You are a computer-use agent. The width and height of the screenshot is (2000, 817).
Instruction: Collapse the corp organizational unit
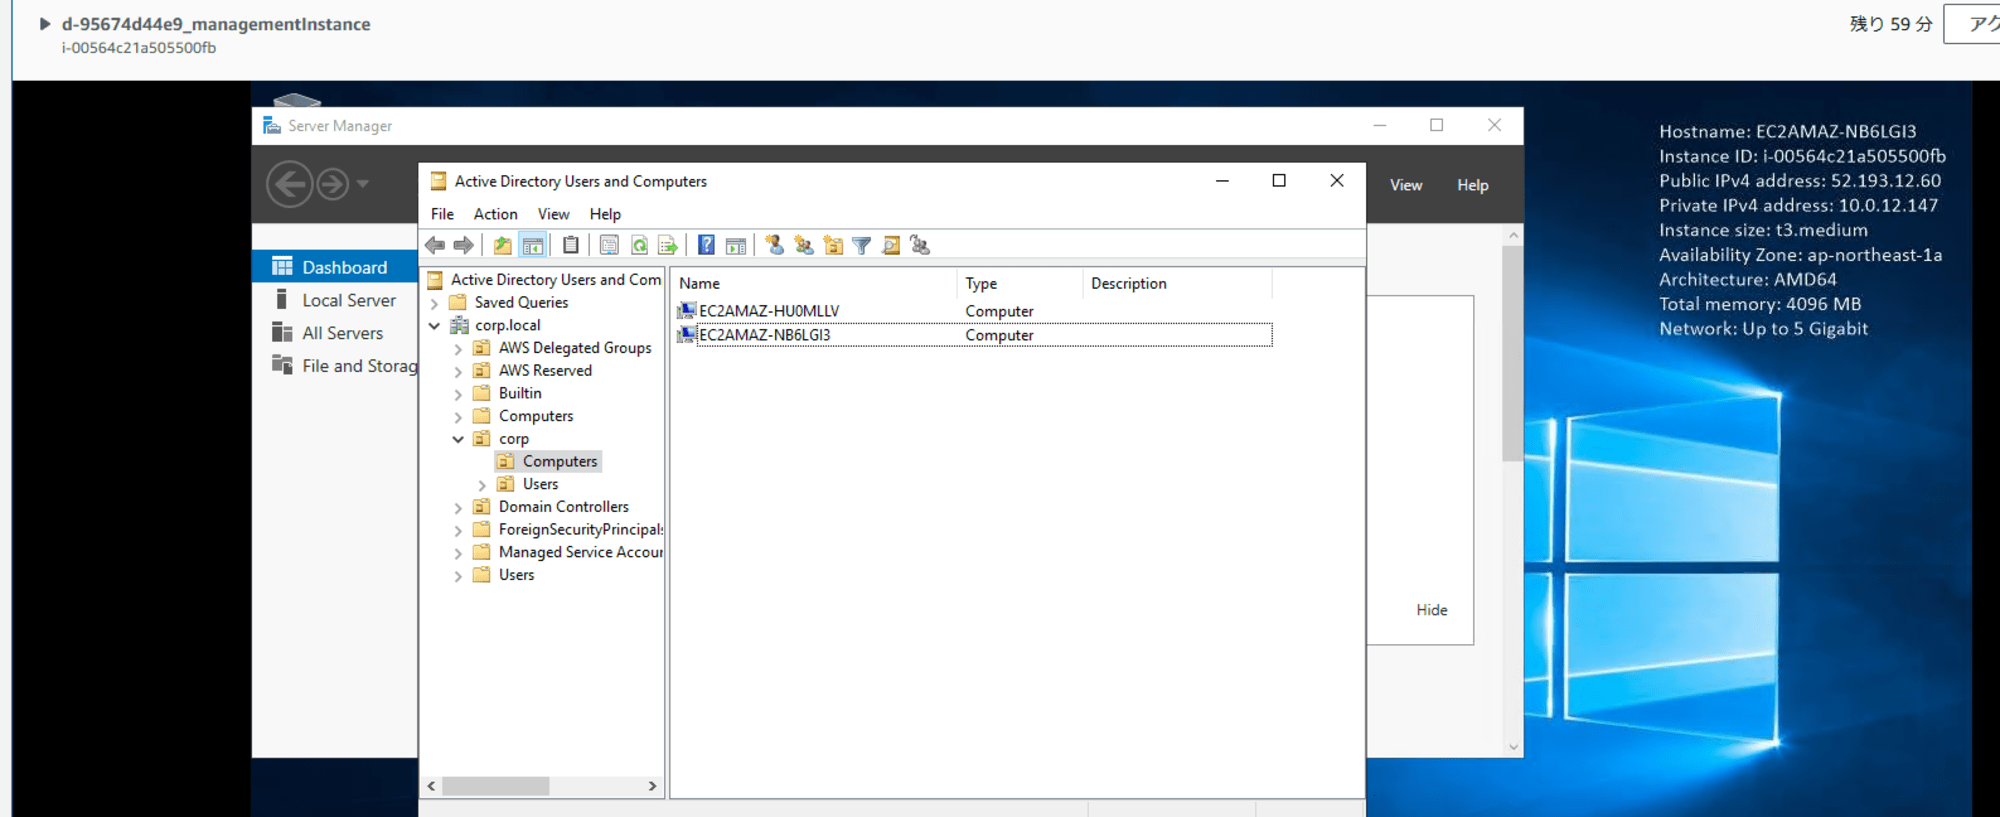click(x=458, y=439)
